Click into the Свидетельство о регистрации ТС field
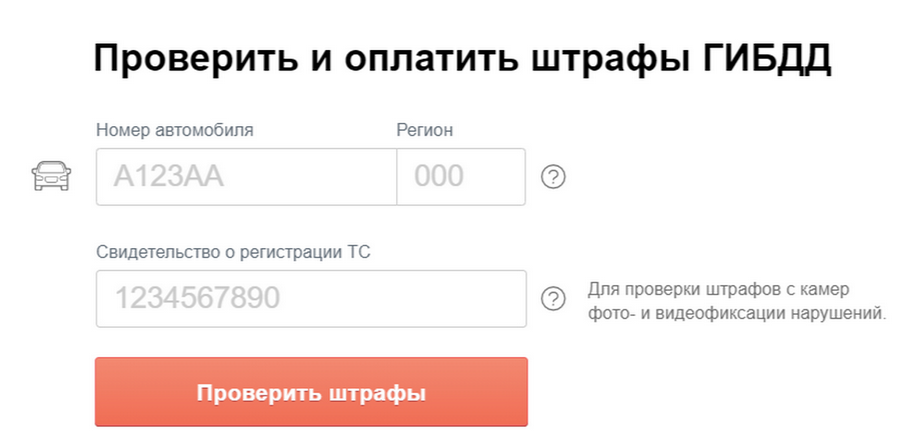The height and width of the screenshot is (443, 900). (311, 299)
